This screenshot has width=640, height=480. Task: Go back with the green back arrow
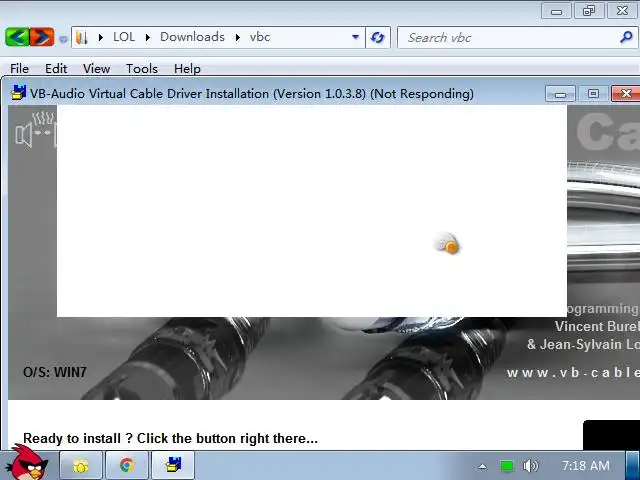coord(17,37)
